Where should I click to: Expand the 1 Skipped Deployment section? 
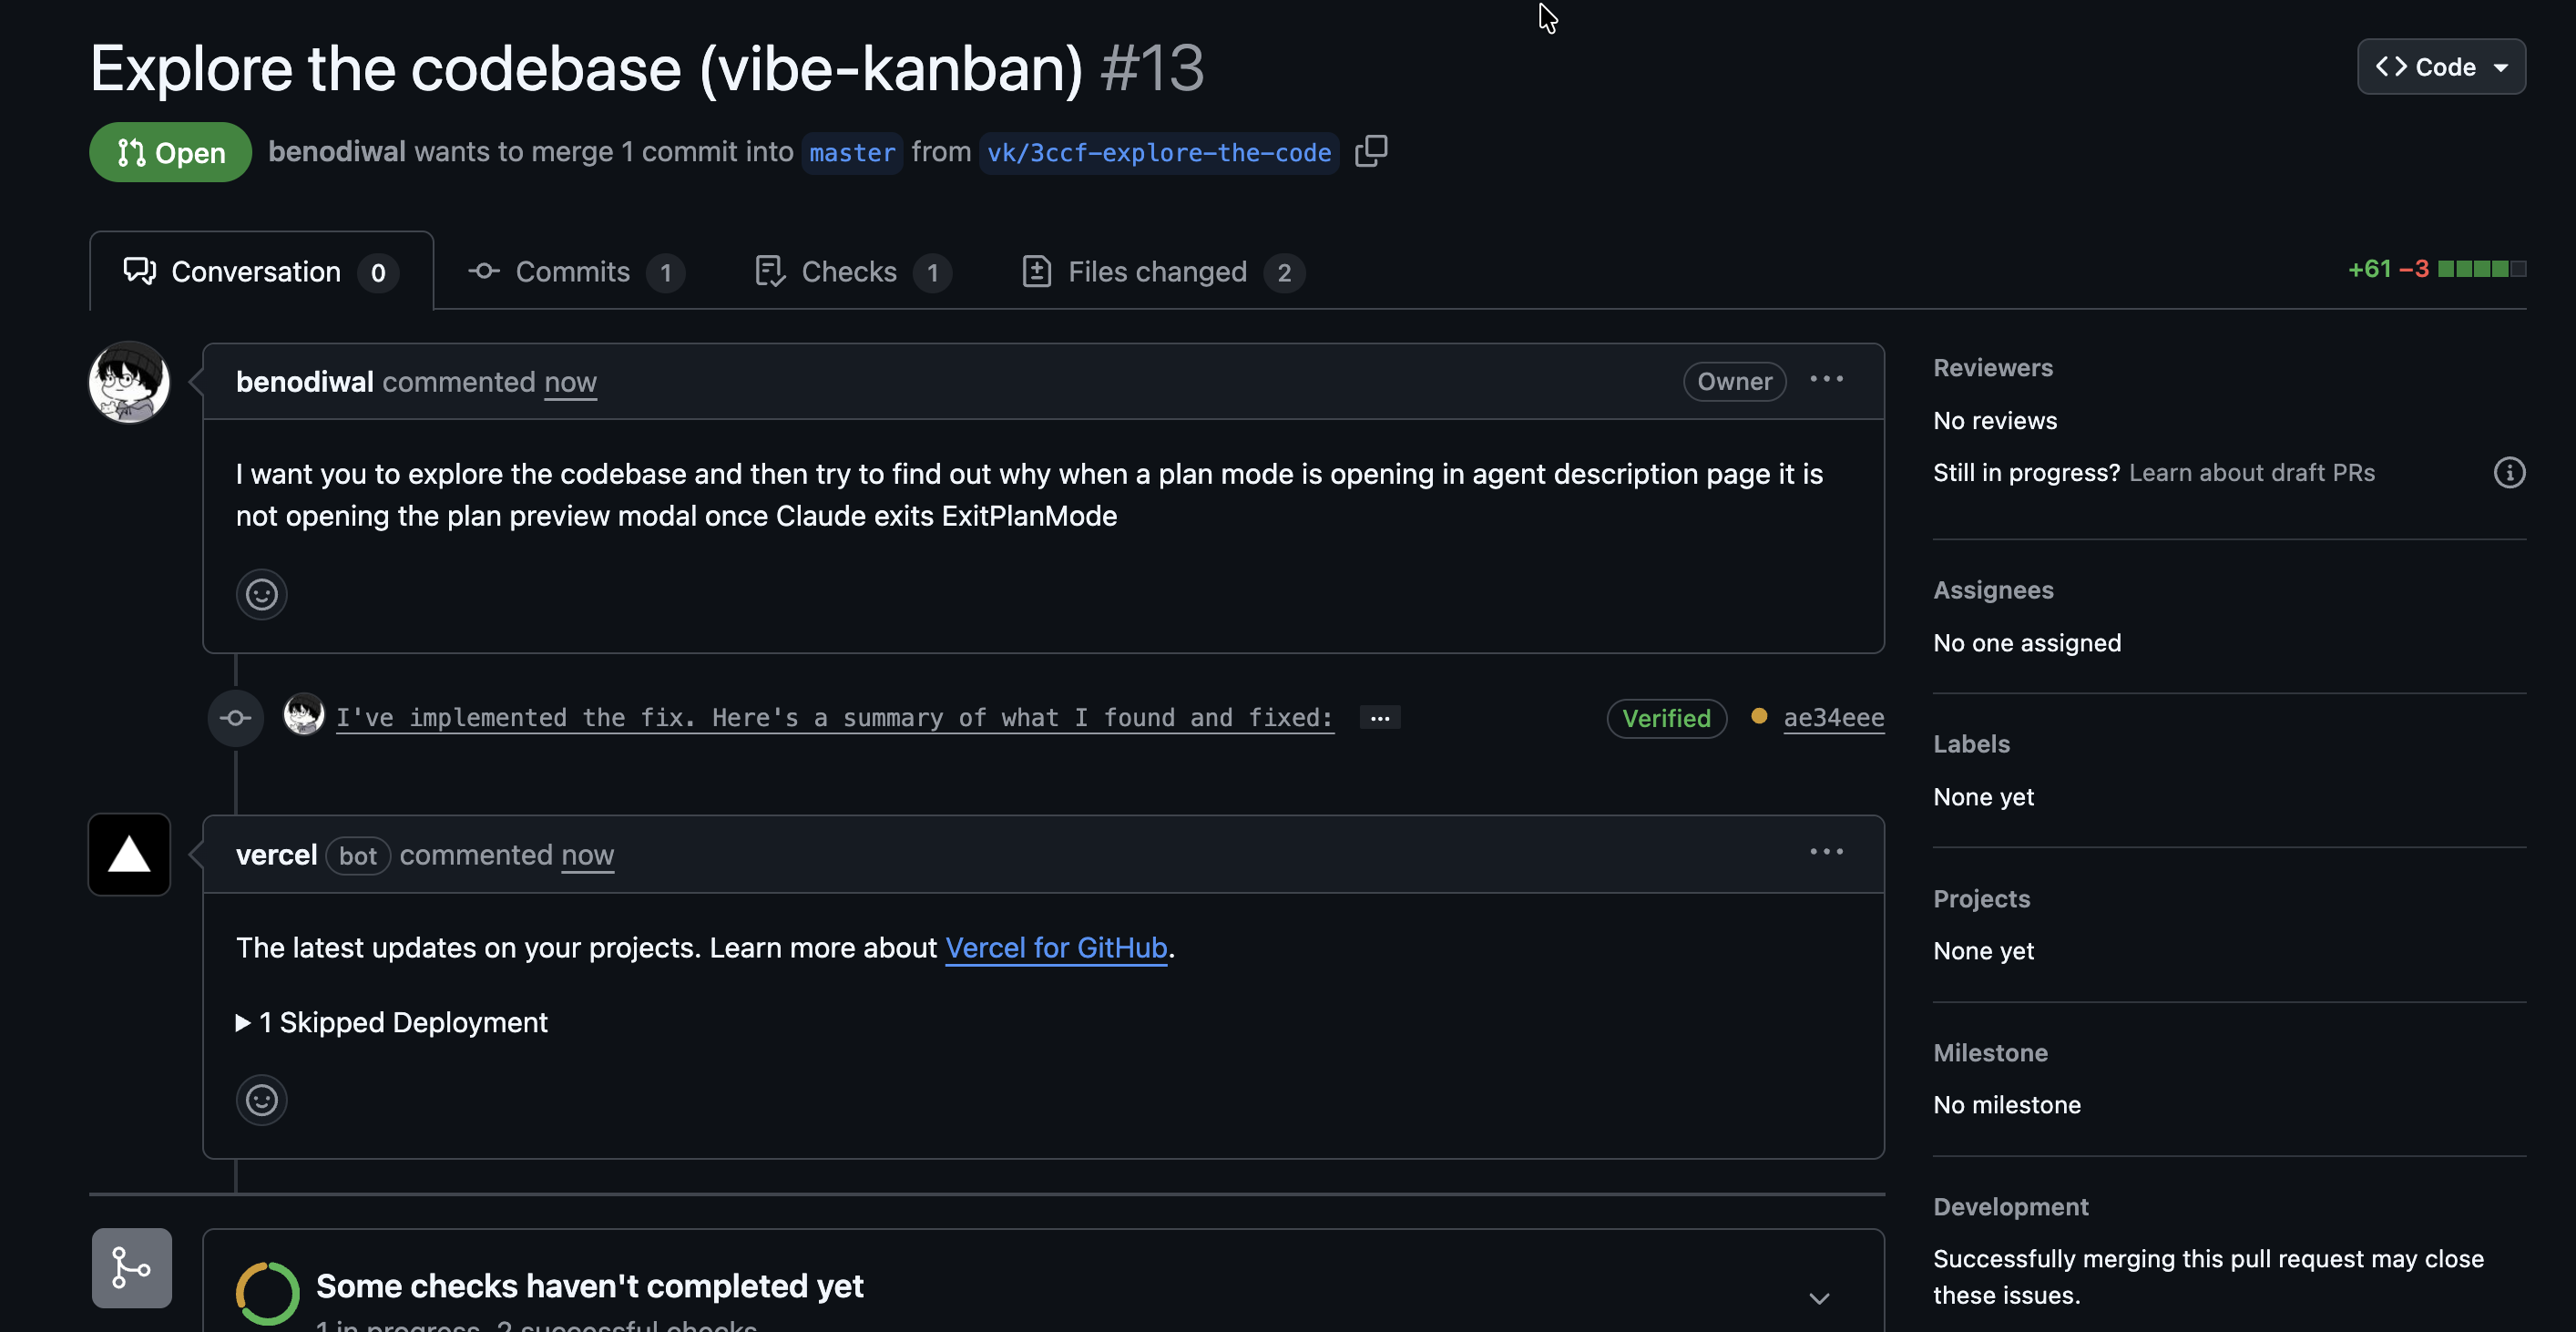coord(392,1022)
